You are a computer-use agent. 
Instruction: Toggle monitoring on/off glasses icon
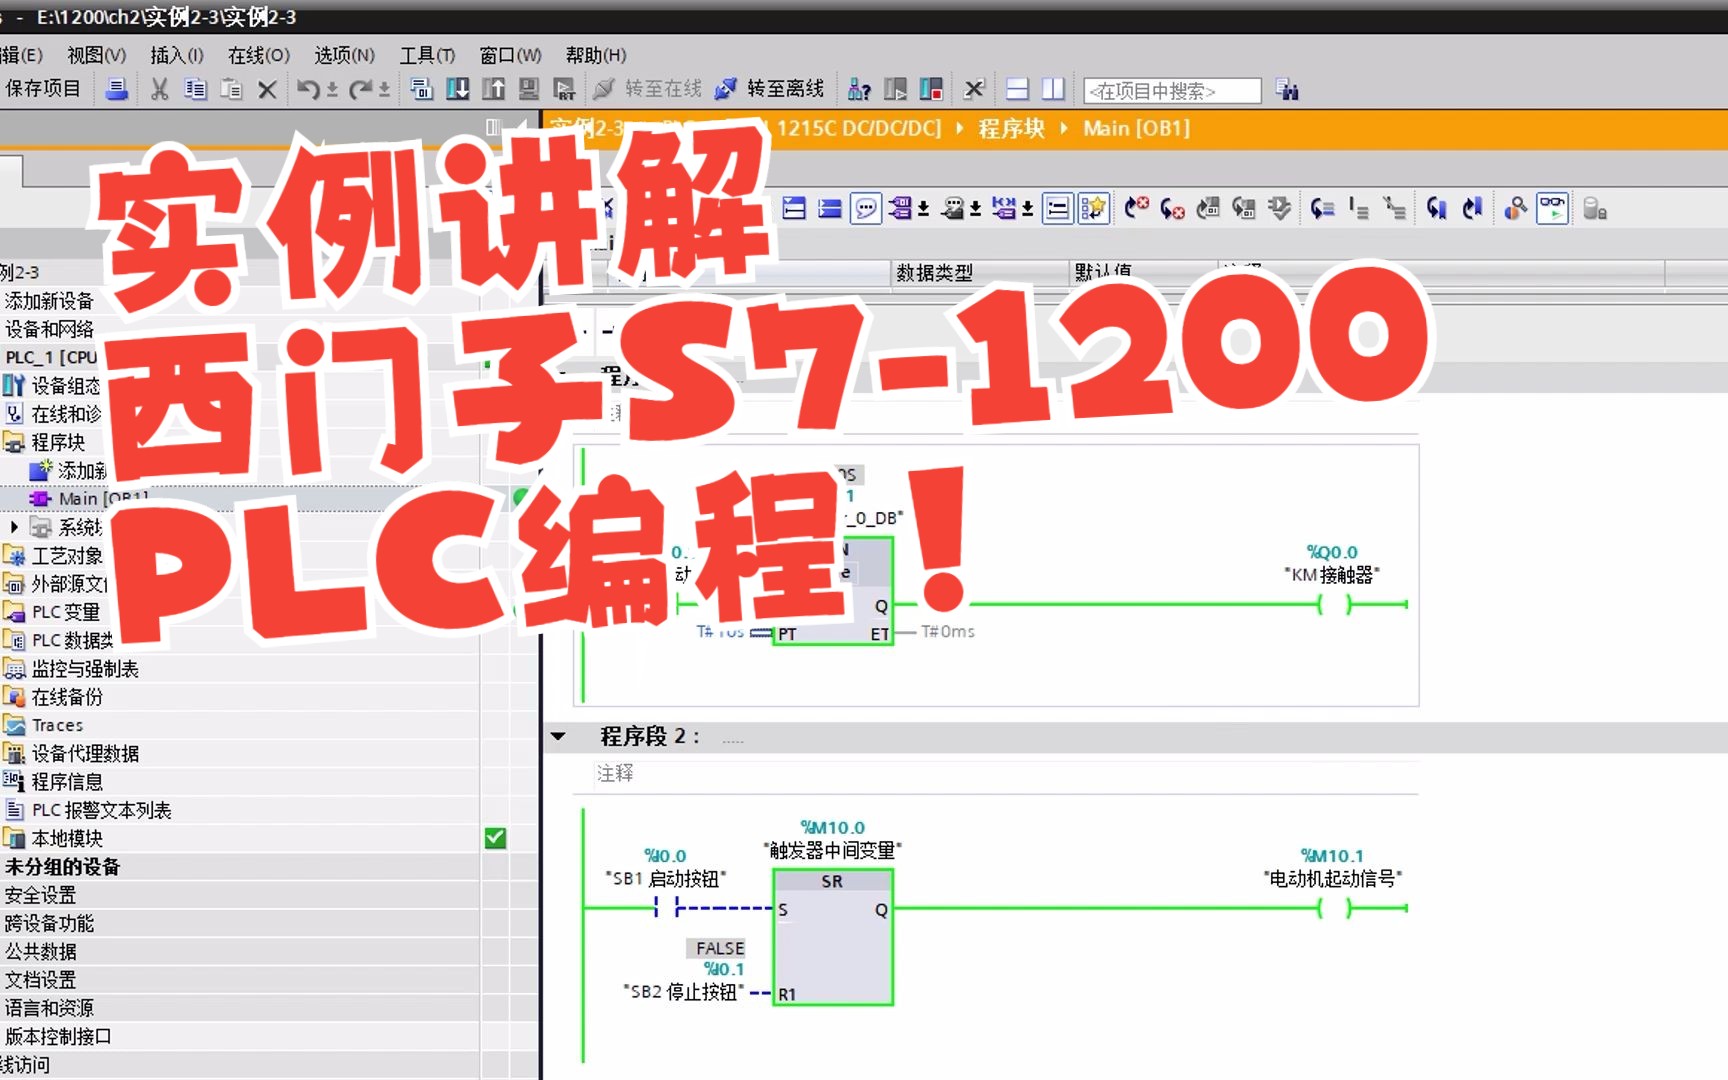click(1552, 208)
